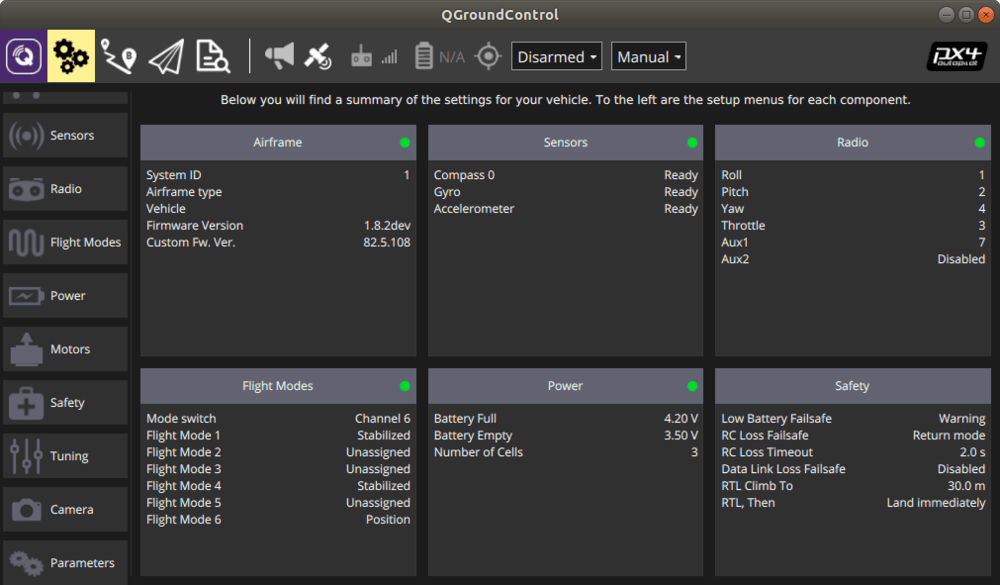Click the crosshair target icon in toolbar

pyautogui.click(x=488, y=57)
